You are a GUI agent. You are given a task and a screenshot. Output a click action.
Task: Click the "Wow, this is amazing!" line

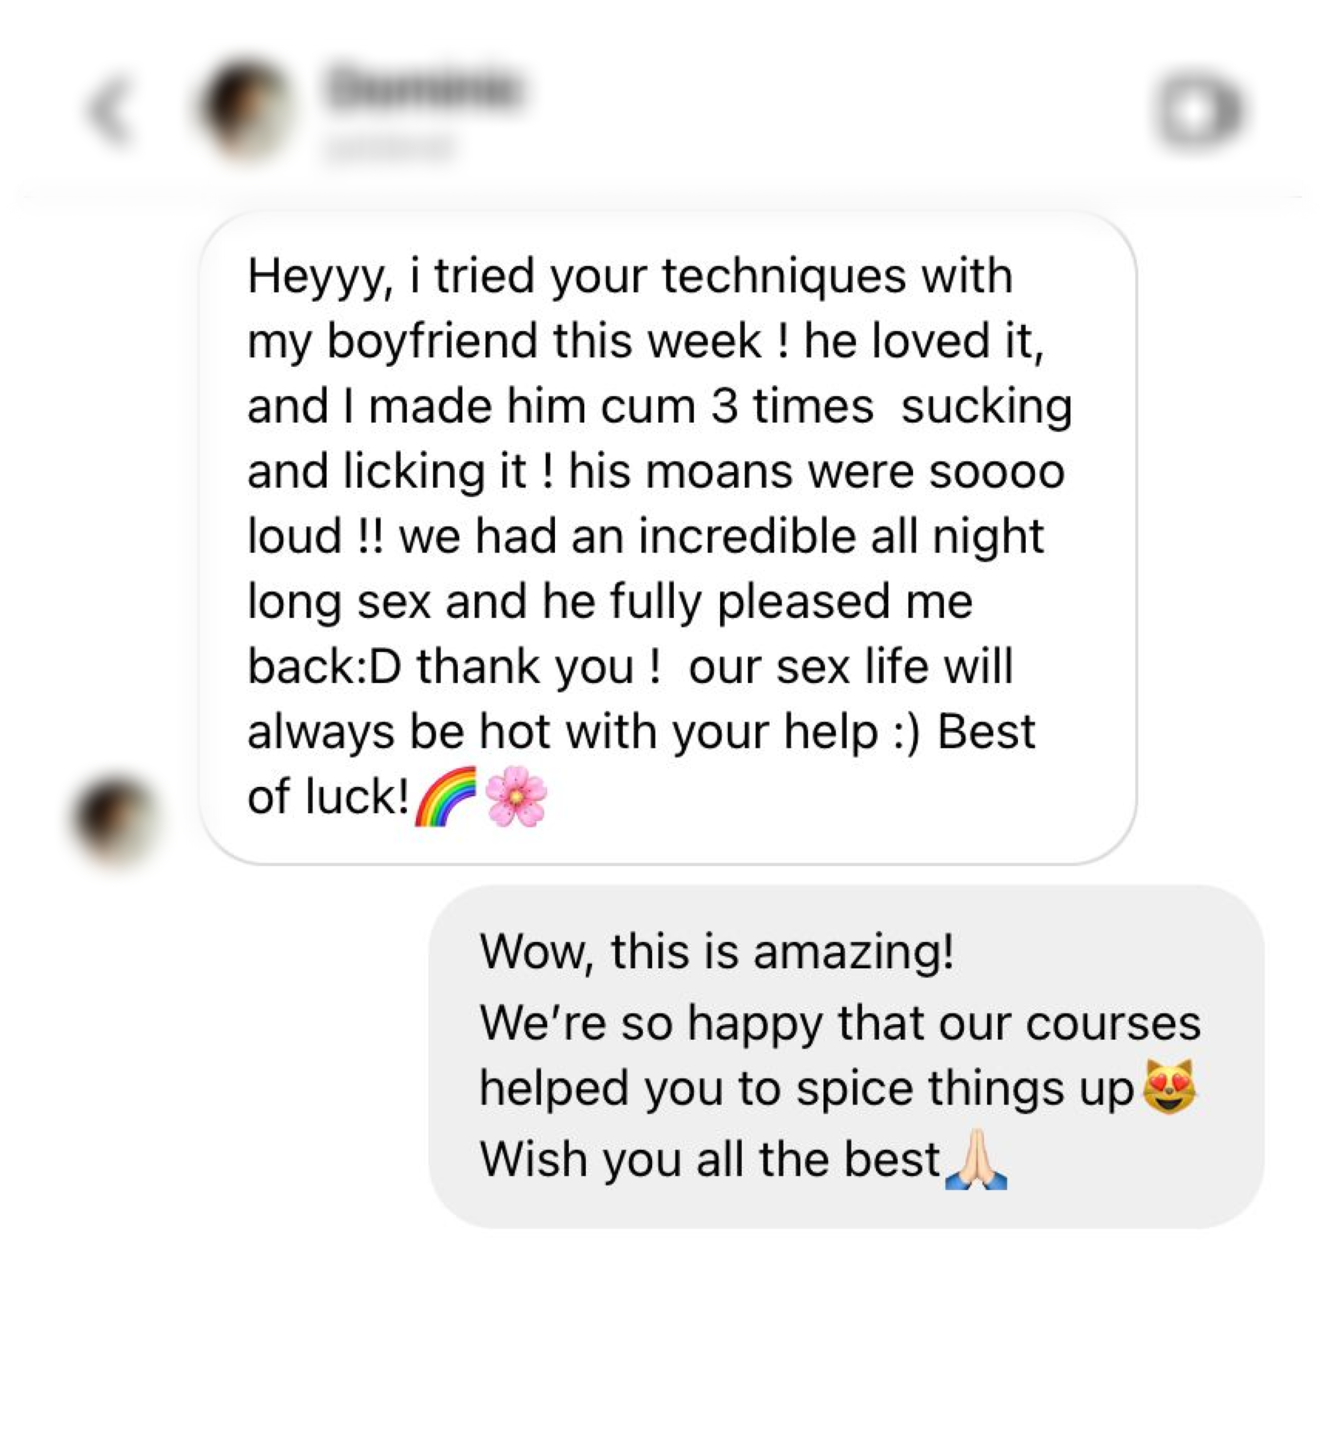tap(717, 951)
